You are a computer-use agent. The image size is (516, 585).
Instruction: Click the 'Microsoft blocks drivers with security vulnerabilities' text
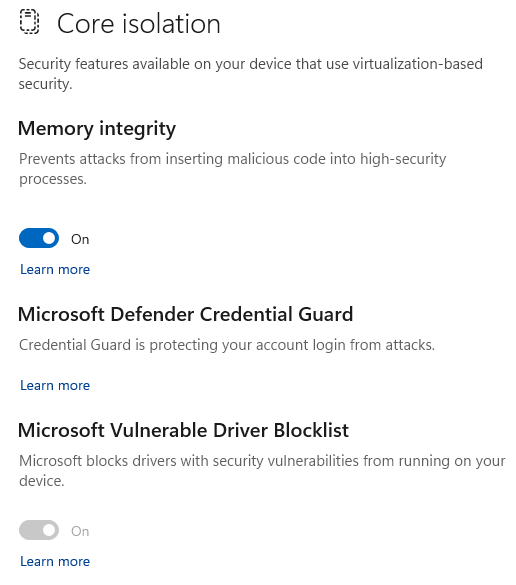point(262,471)
